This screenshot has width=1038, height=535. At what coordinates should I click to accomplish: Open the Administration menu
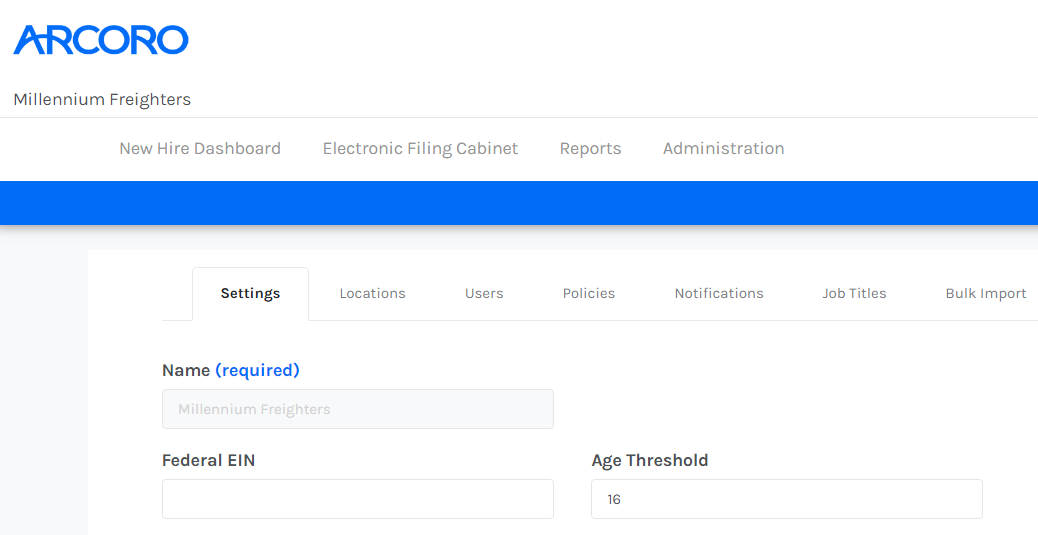724,148
